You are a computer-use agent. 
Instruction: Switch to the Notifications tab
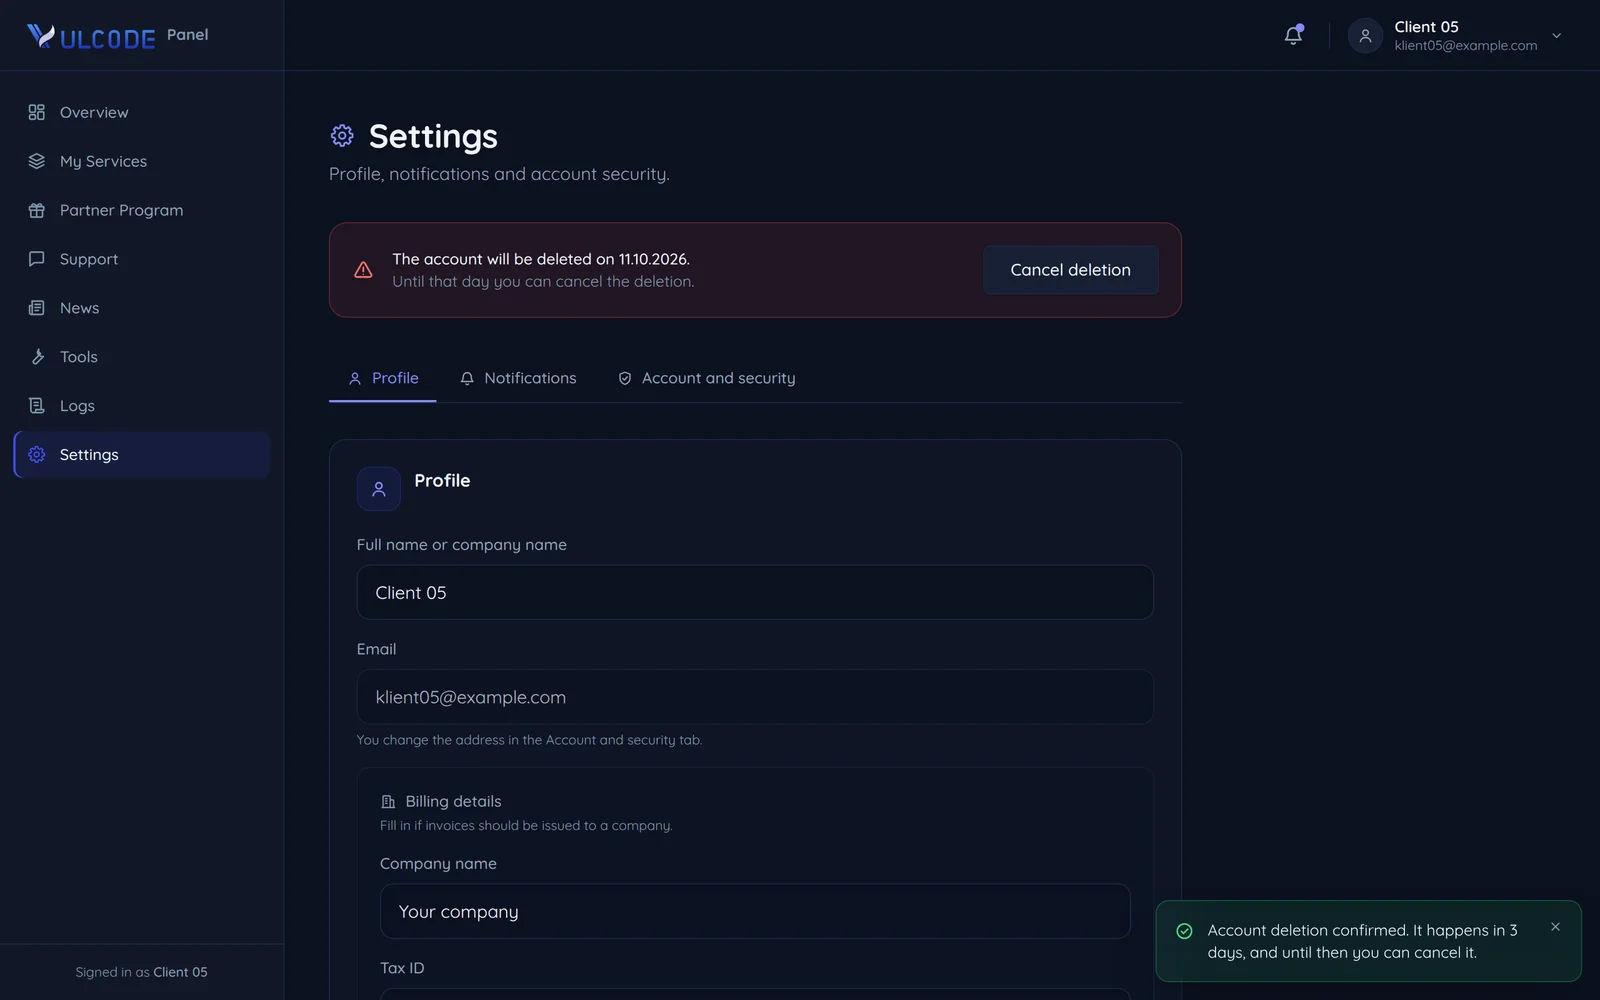click(x=518, y=378)
